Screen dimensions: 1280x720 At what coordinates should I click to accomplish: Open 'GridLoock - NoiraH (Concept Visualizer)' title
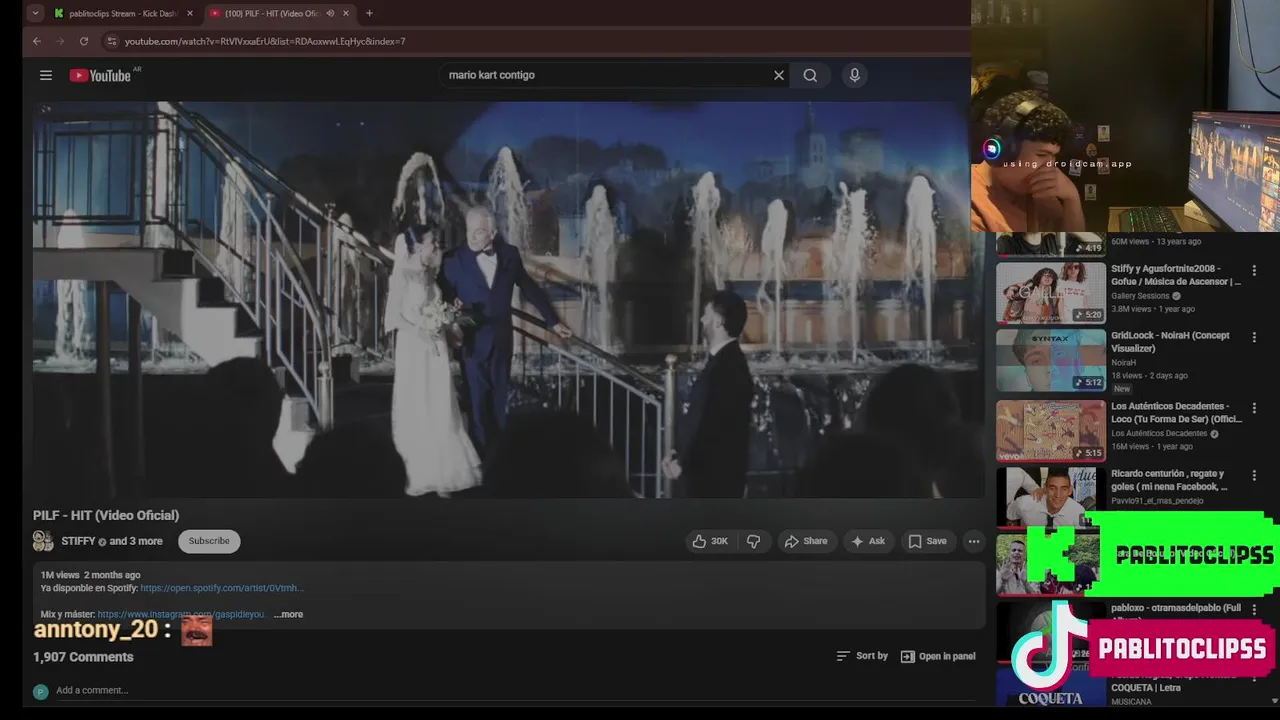[1170, 342]
